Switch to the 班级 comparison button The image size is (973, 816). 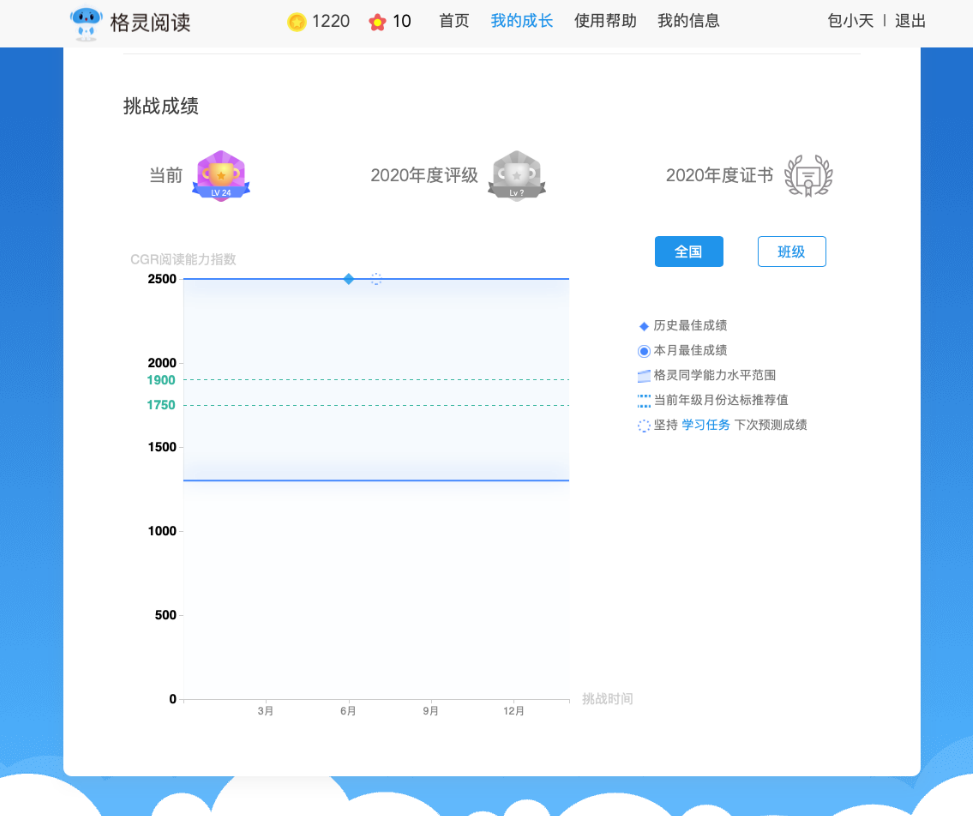792,251
